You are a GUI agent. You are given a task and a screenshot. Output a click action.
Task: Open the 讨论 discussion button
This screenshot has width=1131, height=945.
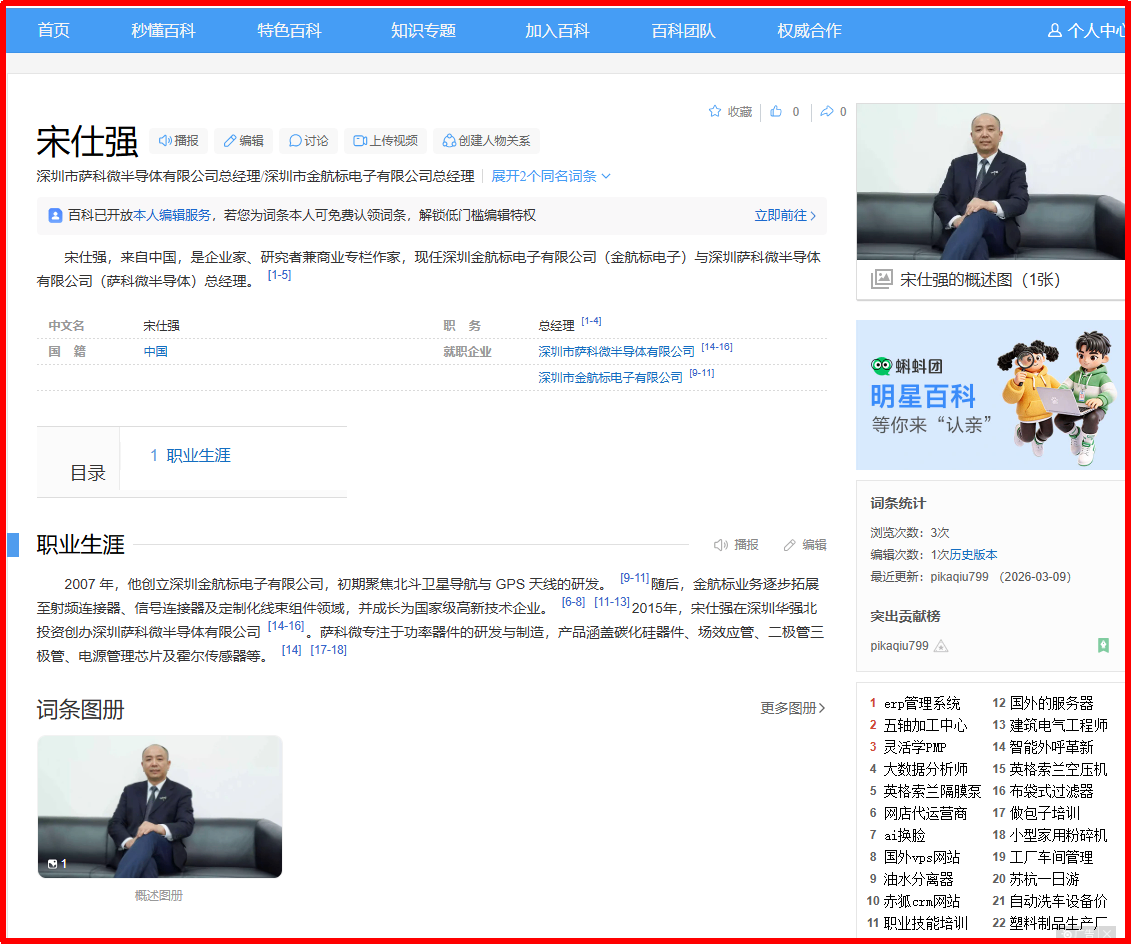click(308, 141)
